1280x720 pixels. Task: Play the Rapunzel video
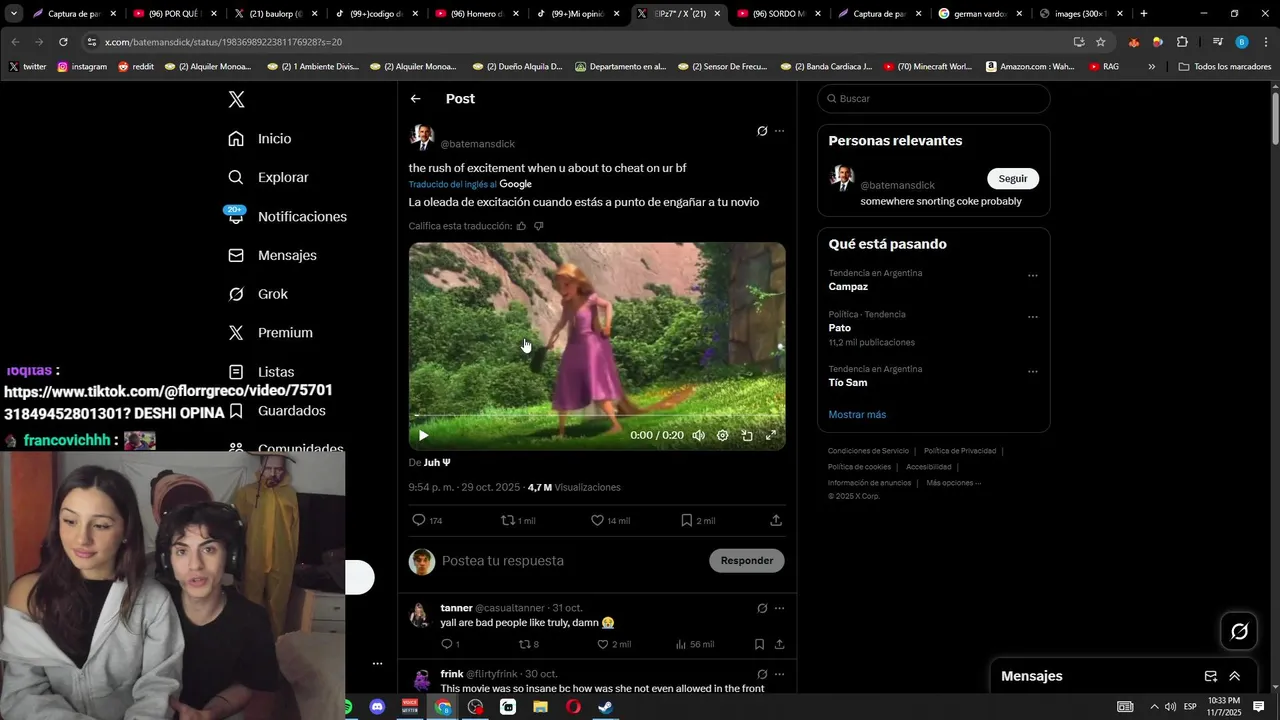(x=423, y=435)
